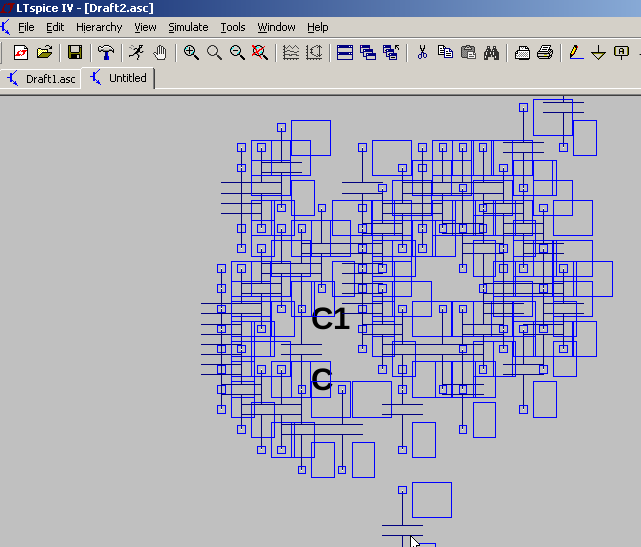This screenshot has width=641, height=547.
Task: Open Find with binoculars icon
Action: click(491, 53)
